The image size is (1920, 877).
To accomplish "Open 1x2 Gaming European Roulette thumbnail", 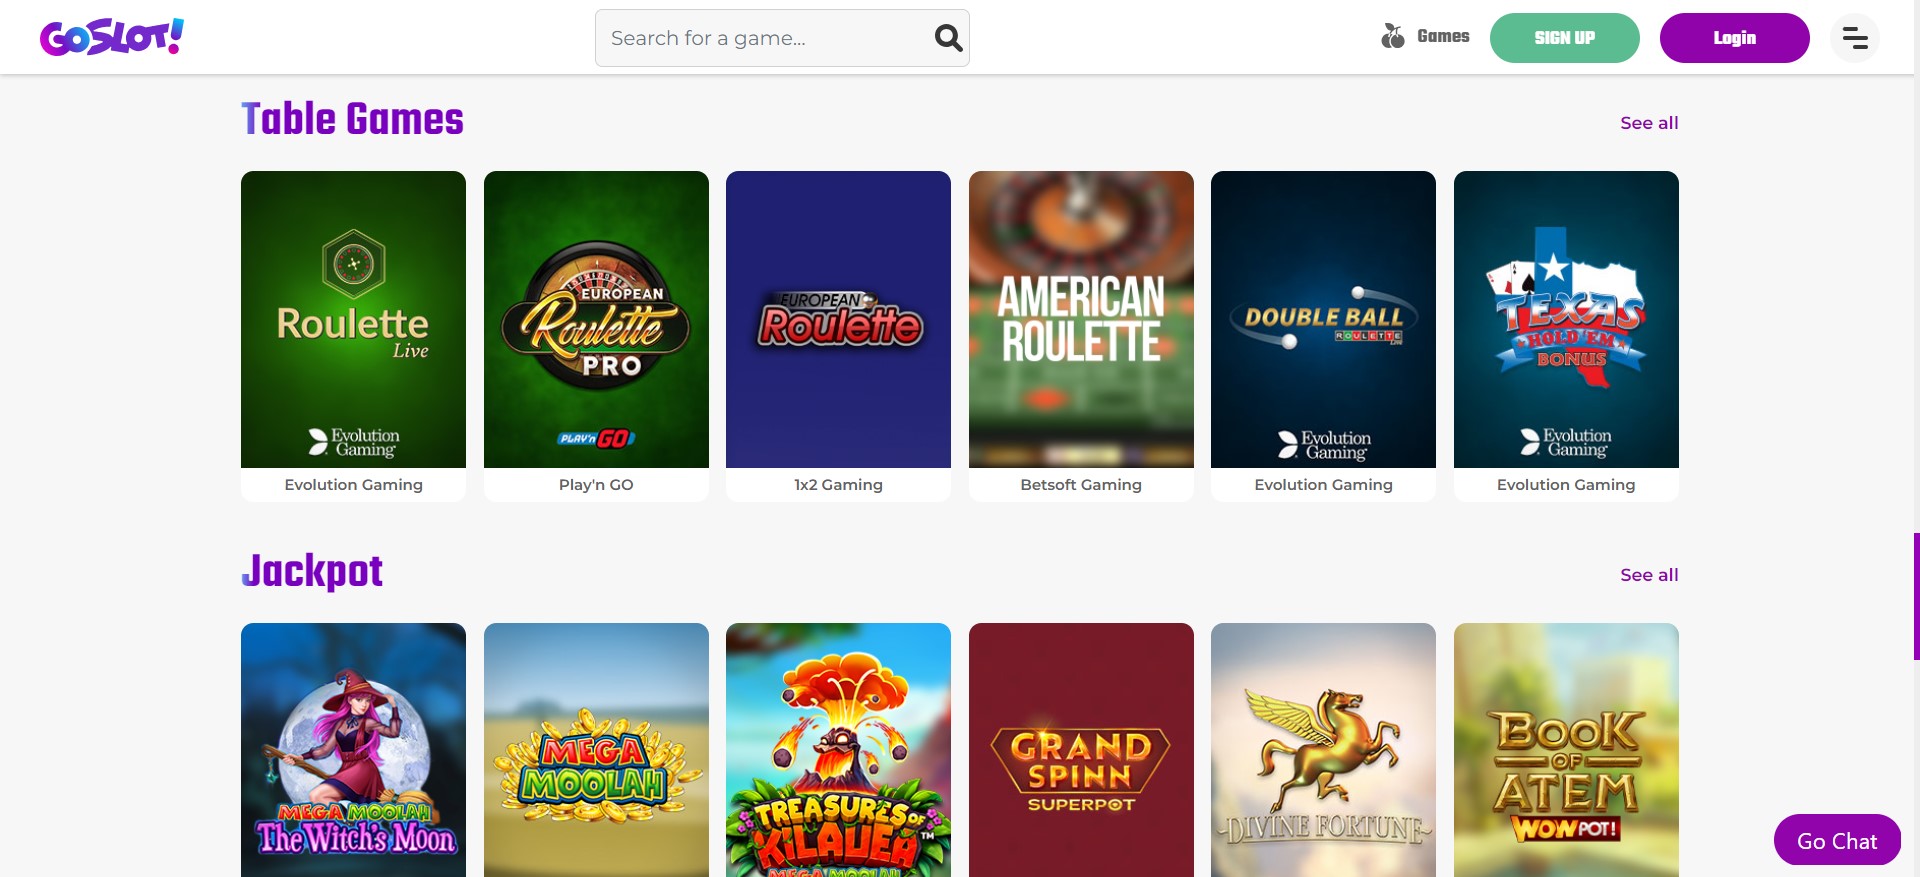I will pos(838,319).
